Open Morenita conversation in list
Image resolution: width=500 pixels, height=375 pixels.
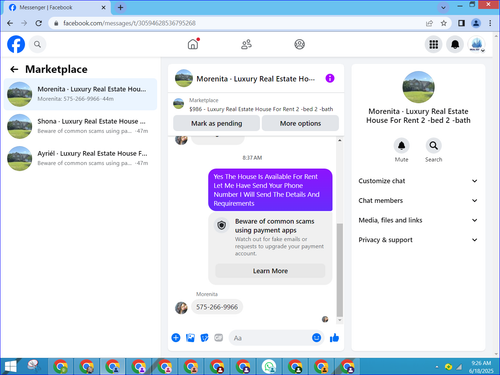click(80, 94)
